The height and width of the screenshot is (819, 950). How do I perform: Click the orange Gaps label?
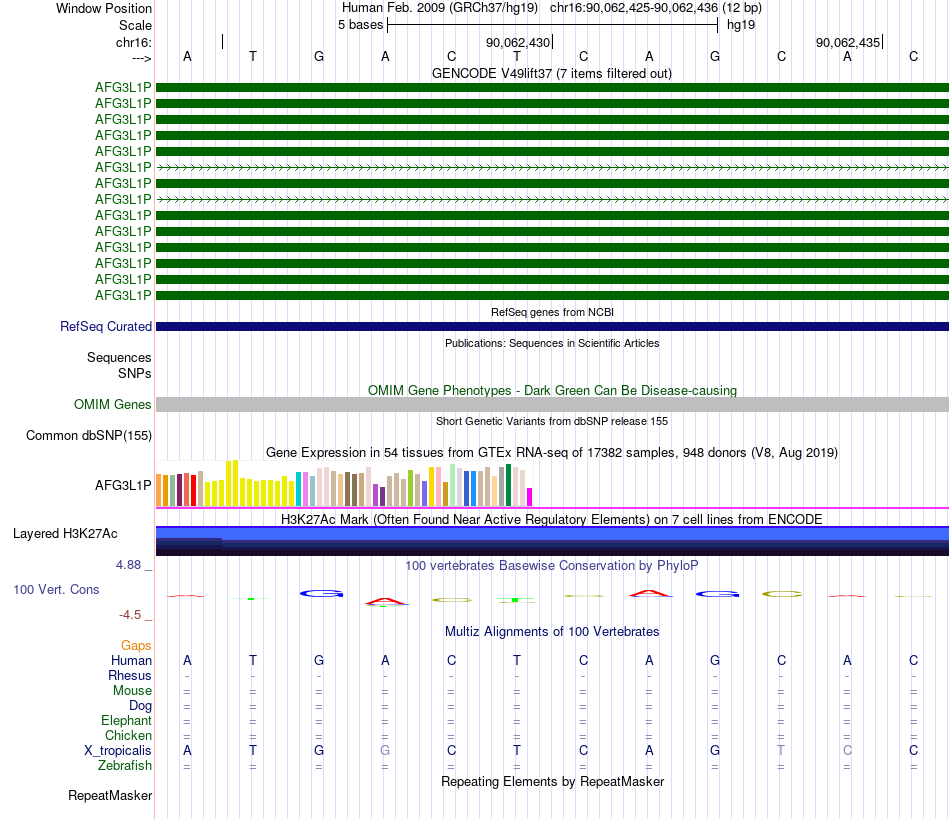point(136,646)
